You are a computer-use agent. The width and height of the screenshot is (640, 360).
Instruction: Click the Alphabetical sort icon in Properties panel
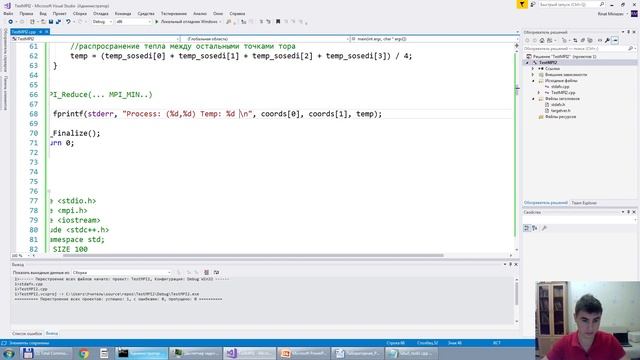pos(535,228)
